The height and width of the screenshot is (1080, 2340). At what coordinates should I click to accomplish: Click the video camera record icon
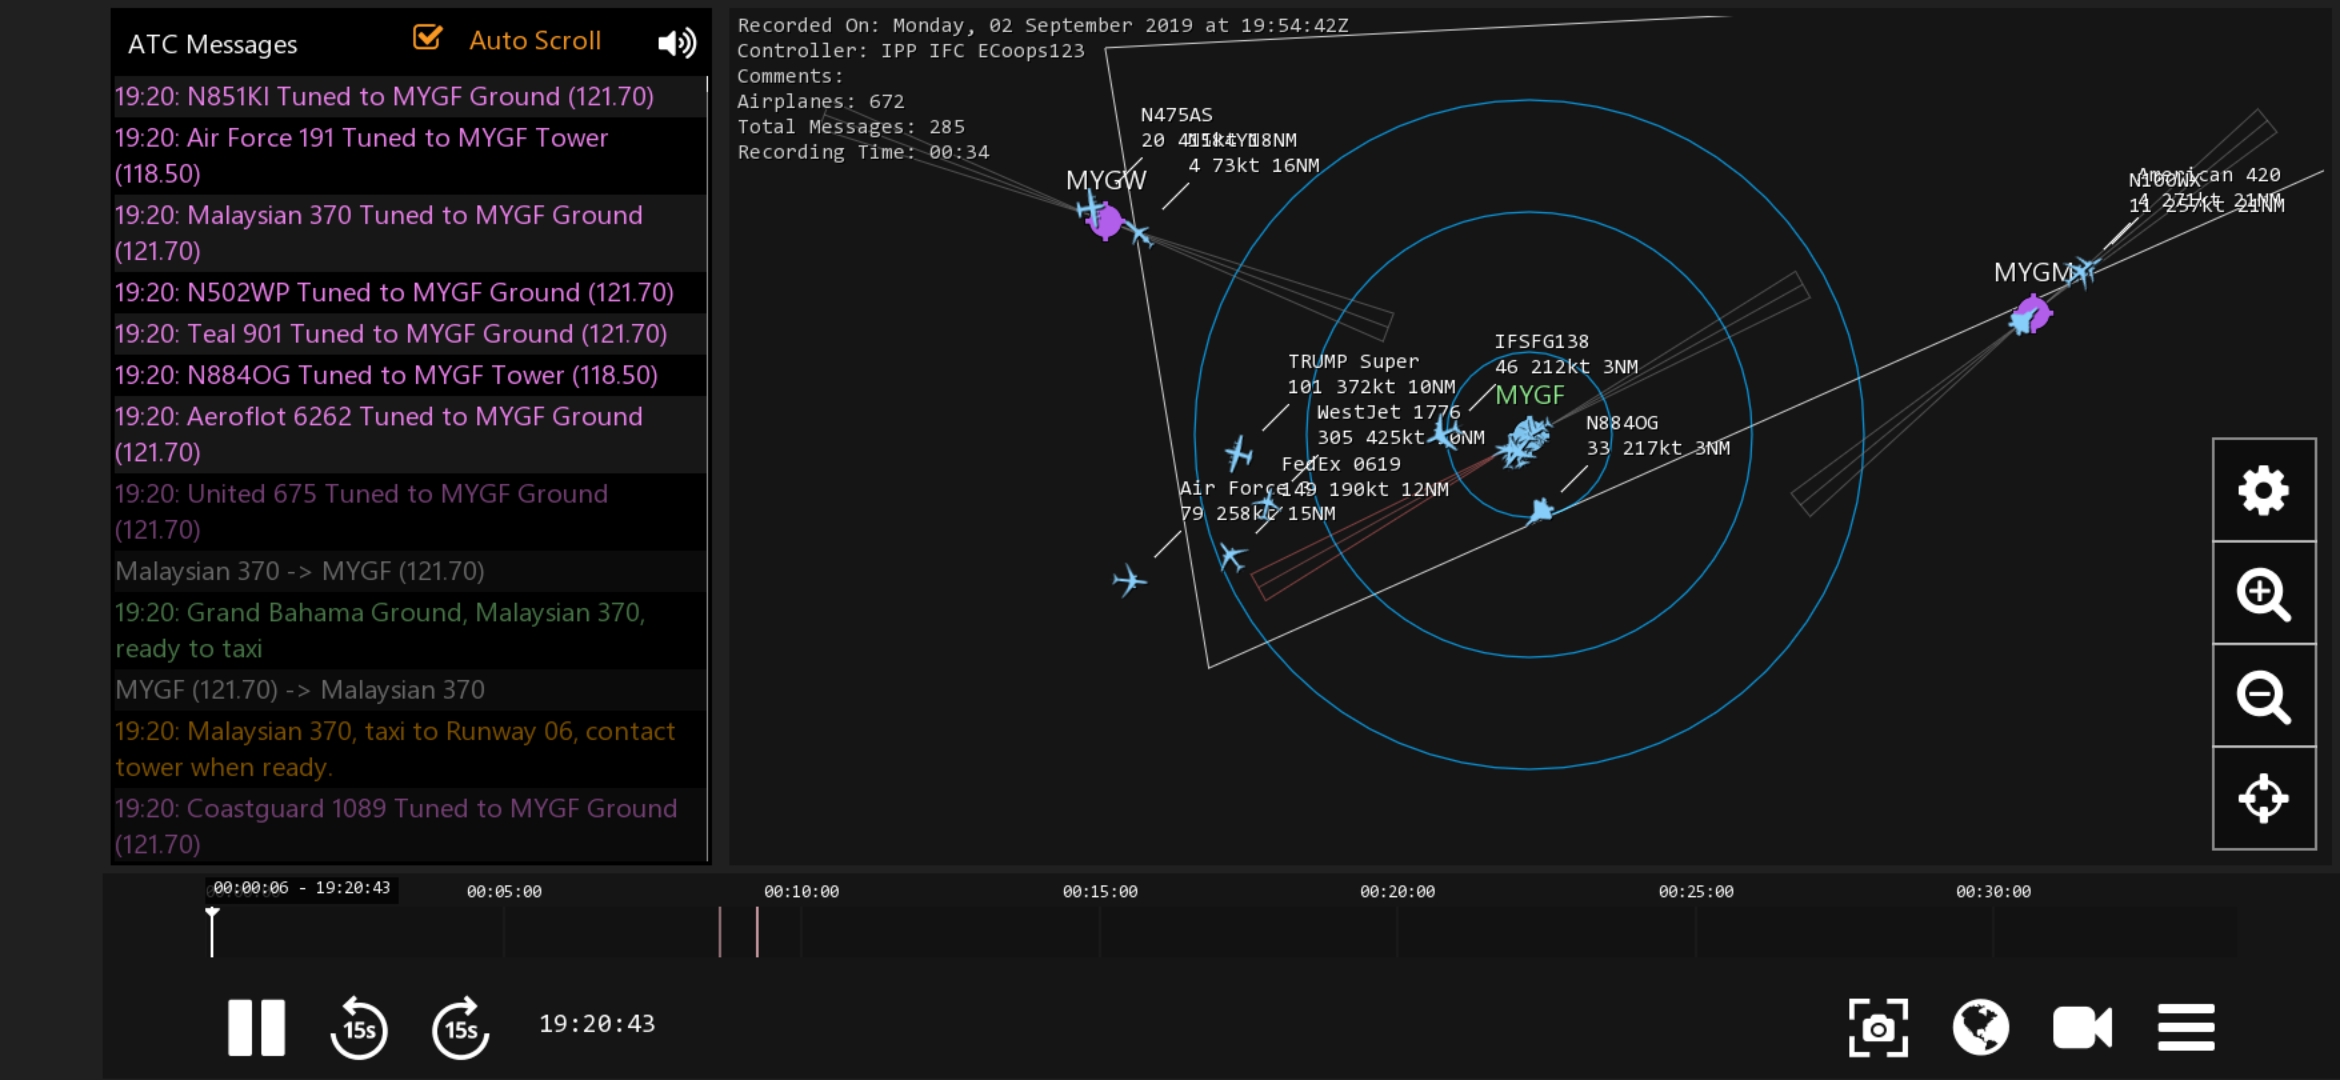2082,1027
